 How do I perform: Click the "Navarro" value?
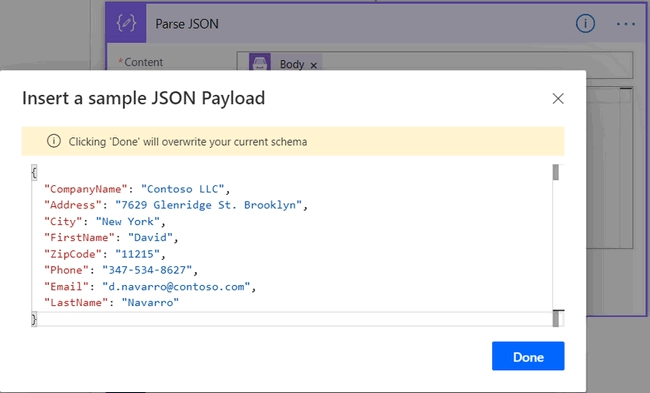point(150,303)
